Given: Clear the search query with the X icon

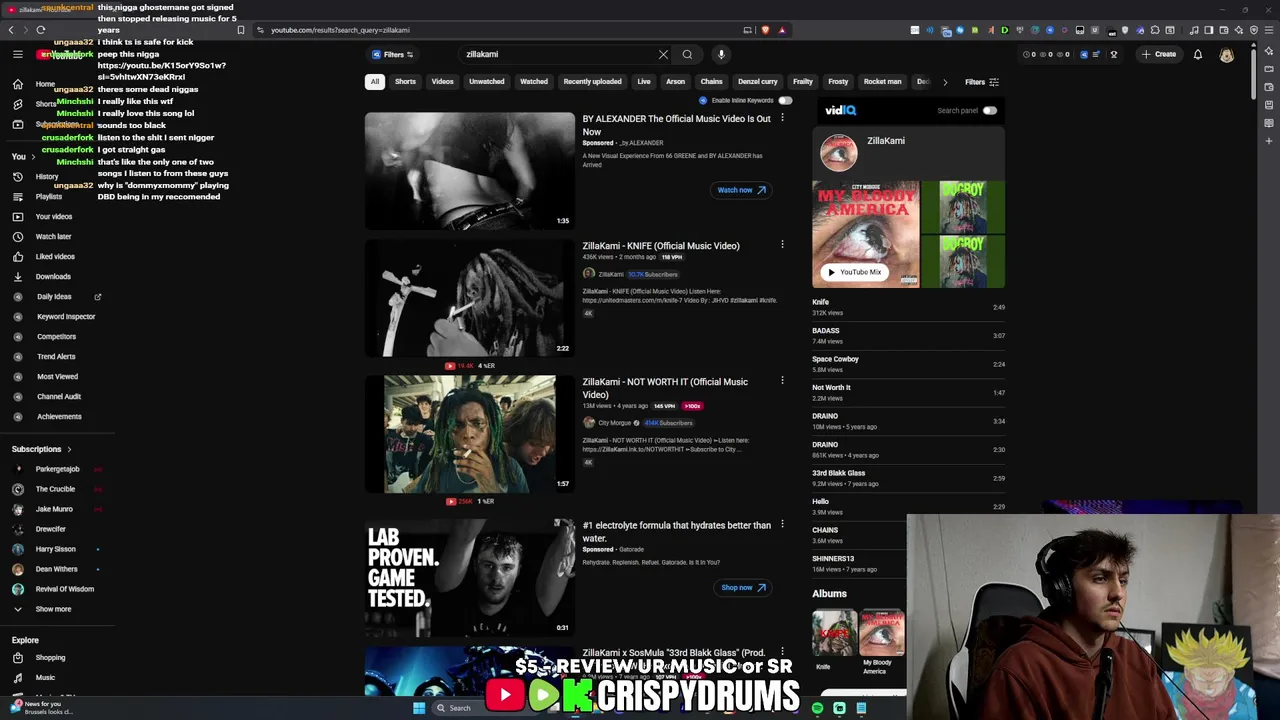Looking at the screenshot, I should pos(663,54).
